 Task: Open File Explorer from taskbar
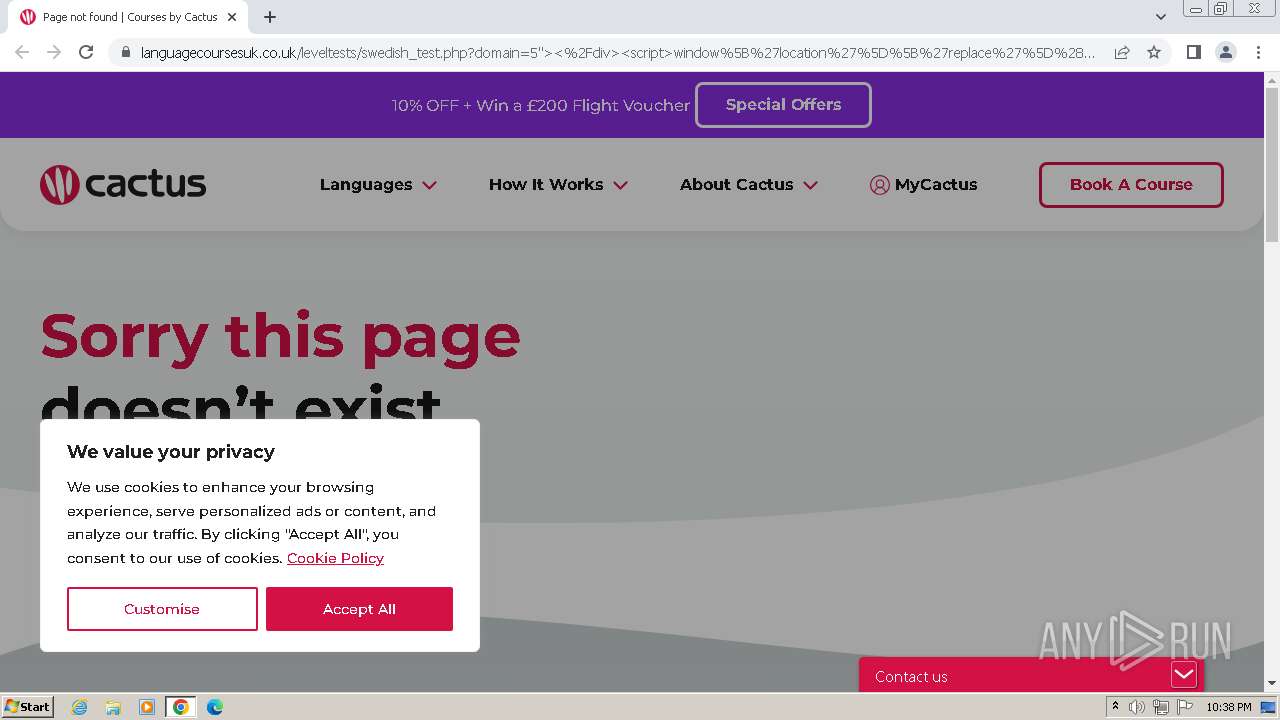click(x=113, y=707)
